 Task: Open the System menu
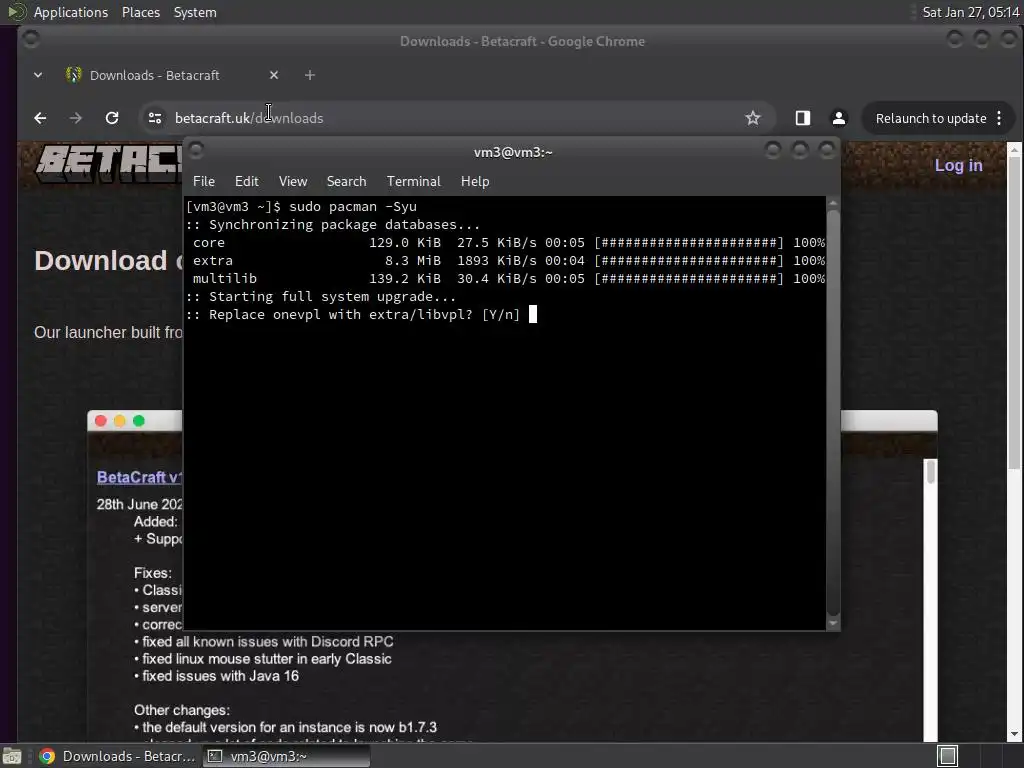[195, 12]
